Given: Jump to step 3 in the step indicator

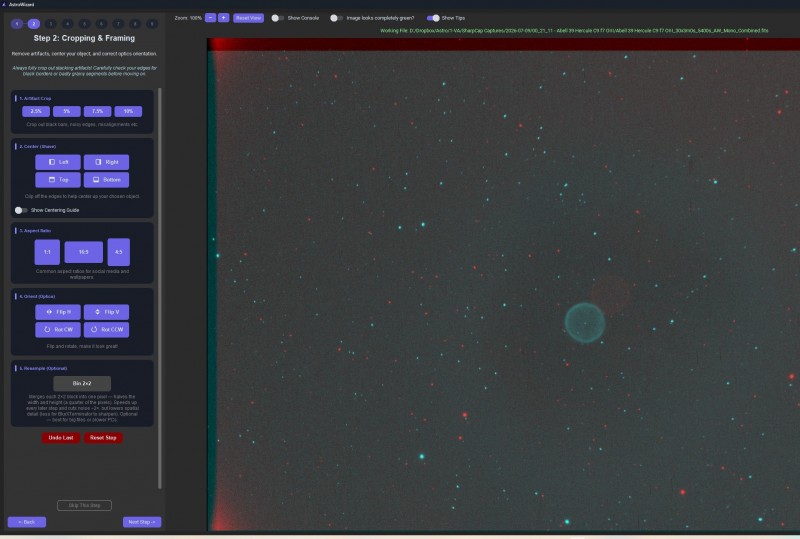Looking at the screenshot, I should (51, 24).
